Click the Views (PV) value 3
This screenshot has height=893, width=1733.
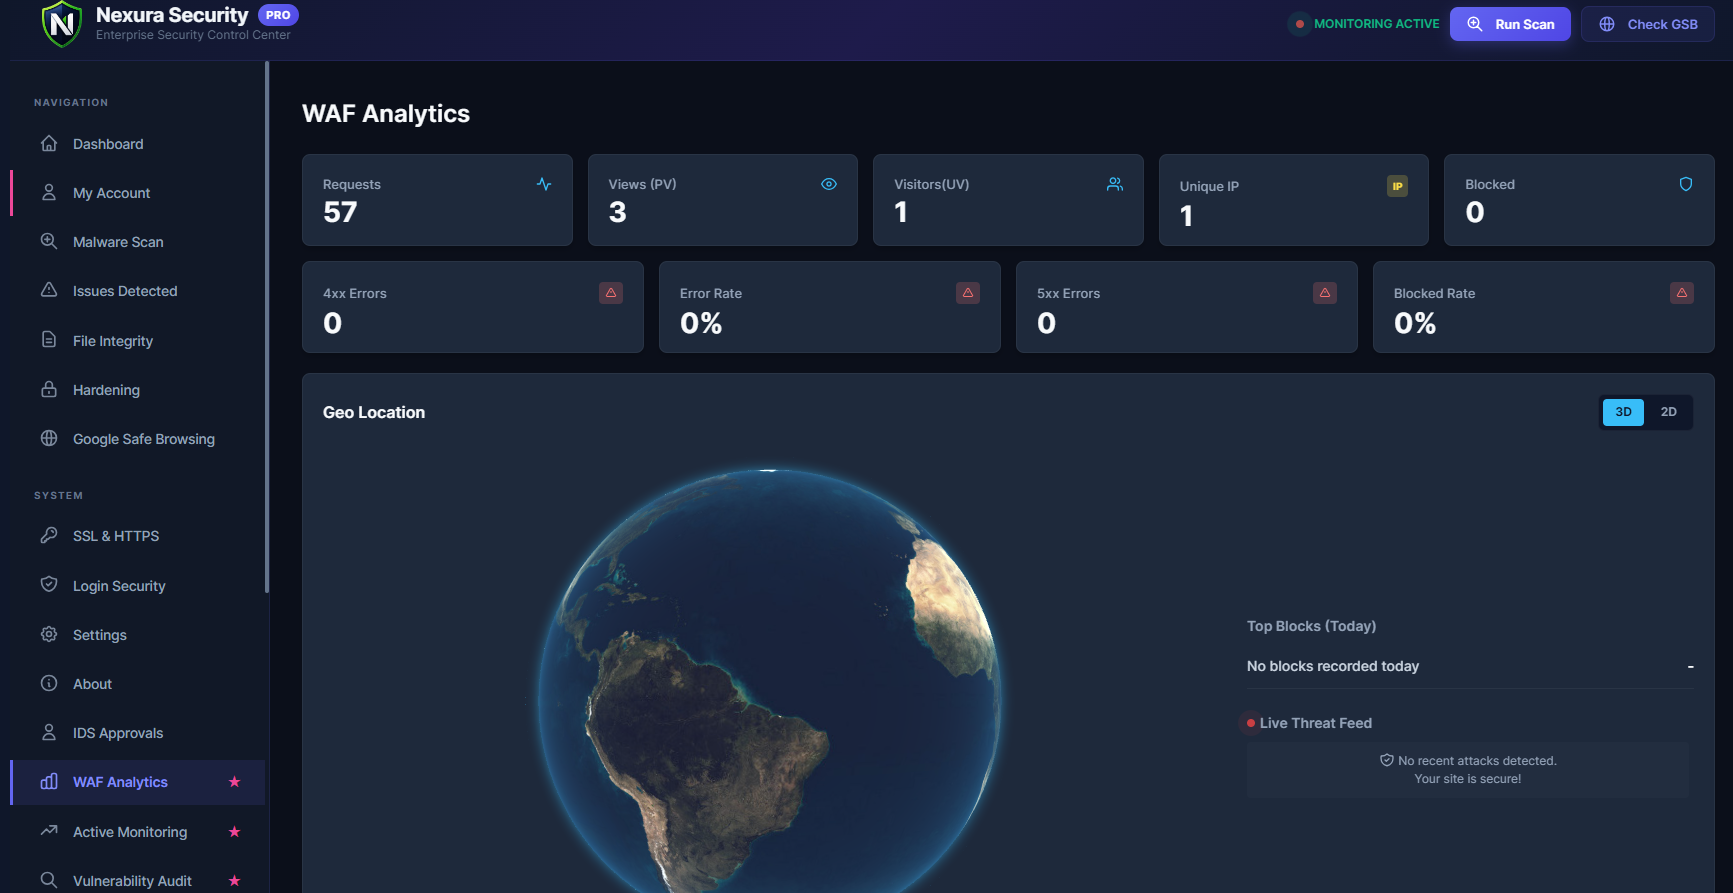(618, 212)
